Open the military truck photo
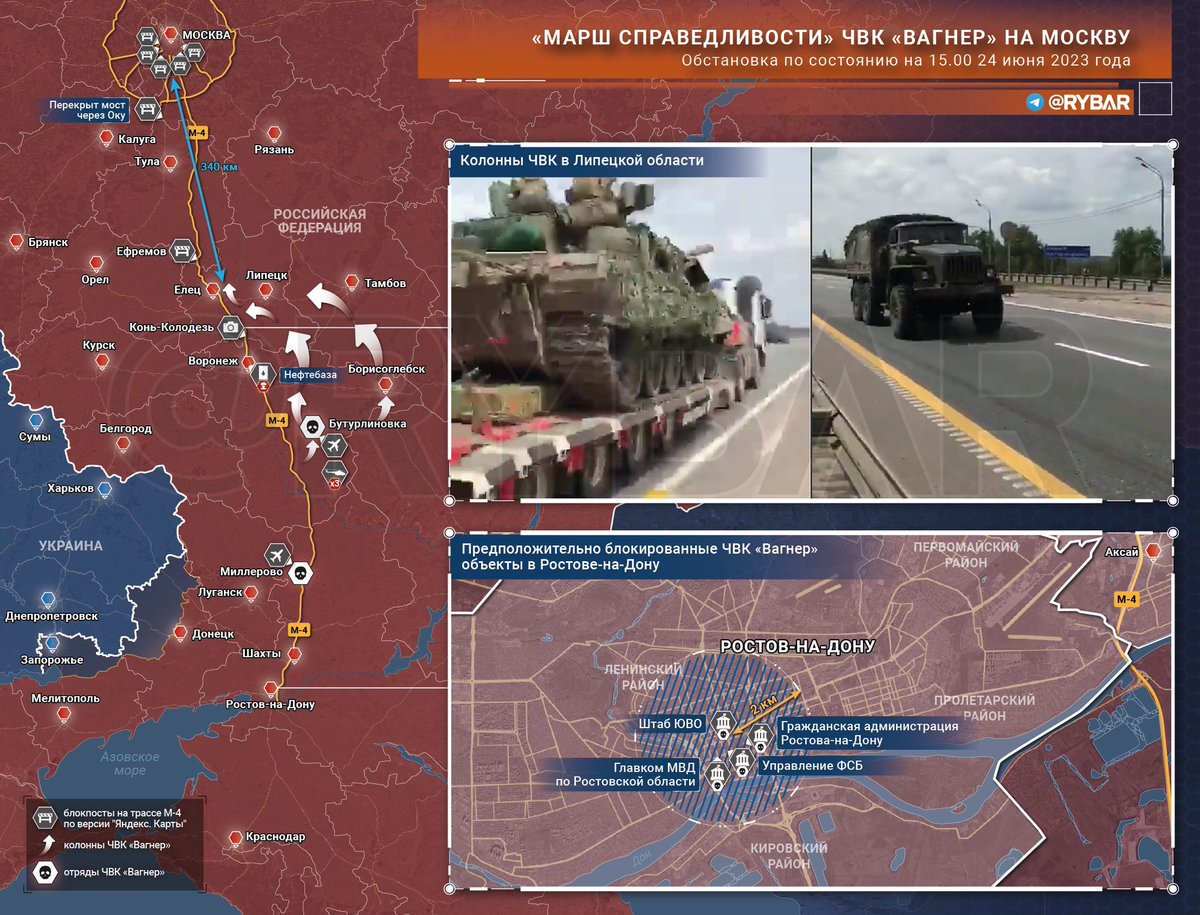This screenshot has width=1200, height=915. (x=990, y=321)
